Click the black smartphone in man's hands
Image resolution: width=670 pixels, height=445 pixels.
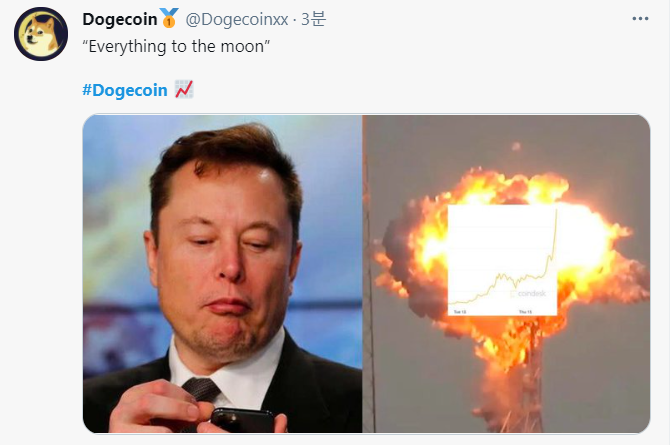click(242, 421)
